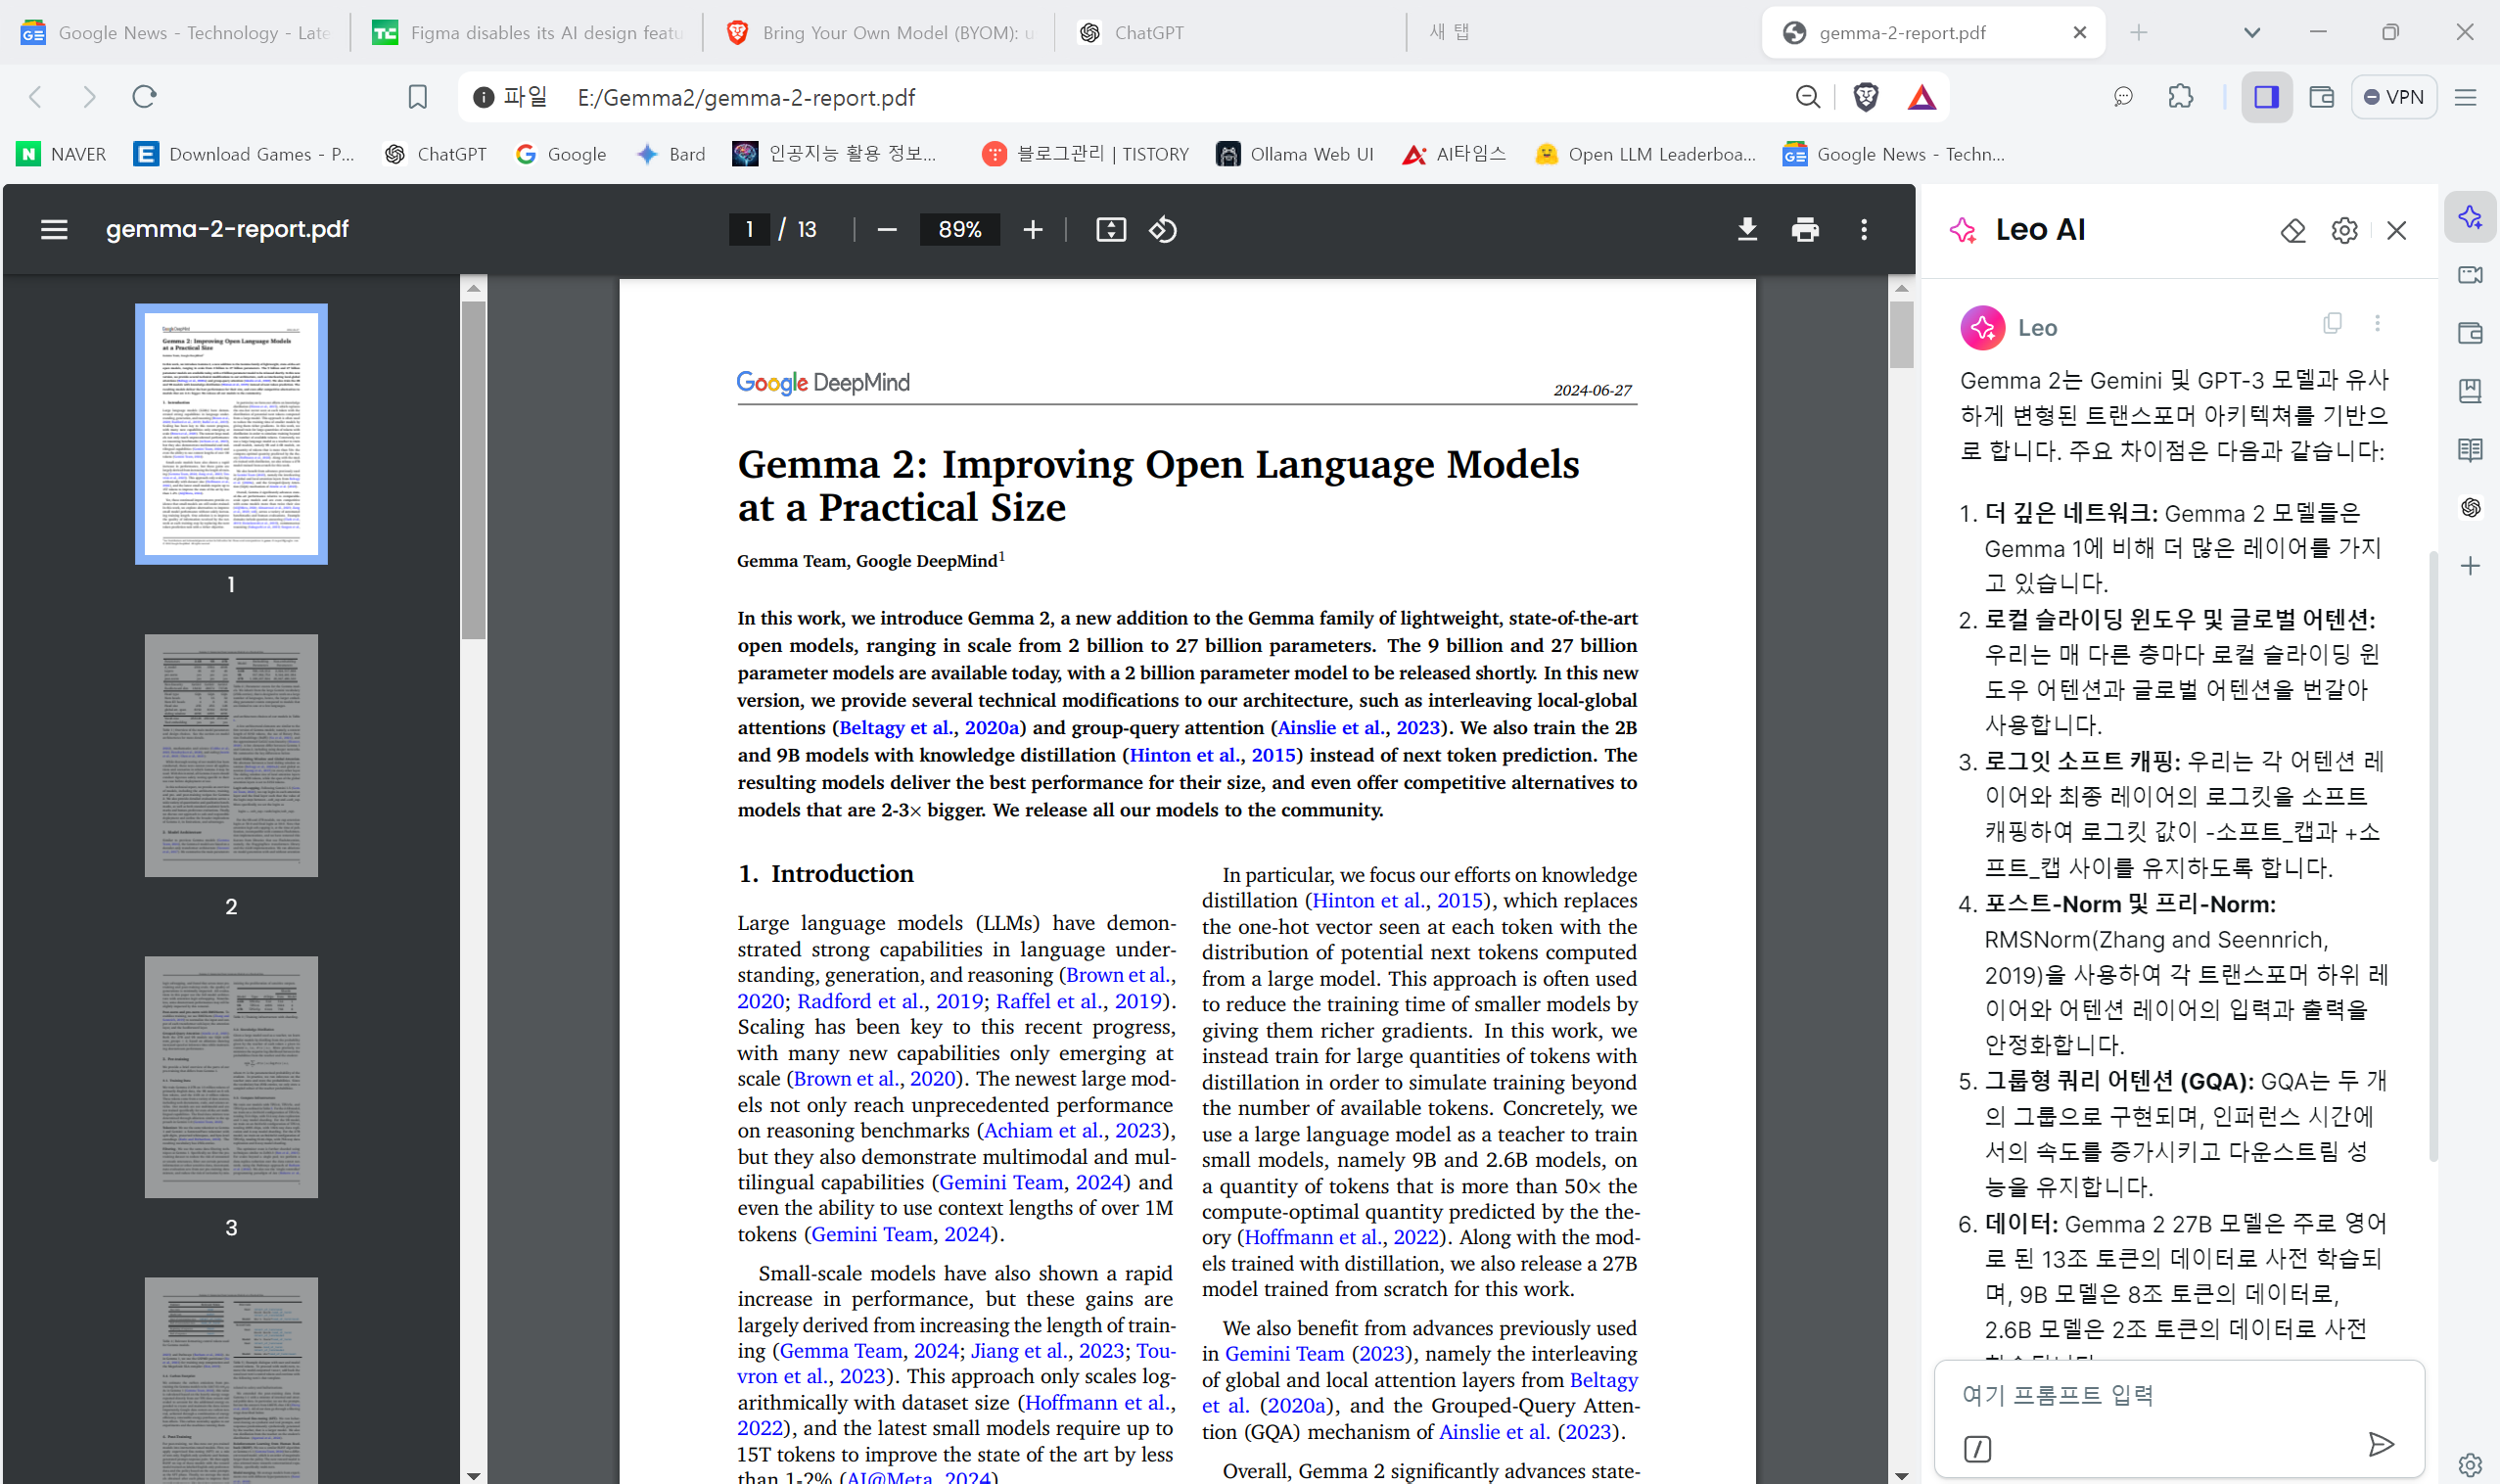Switch to Figma disables AI design tab
The height and width of the screenshot is (1484, 2500).
click(527, 33)
